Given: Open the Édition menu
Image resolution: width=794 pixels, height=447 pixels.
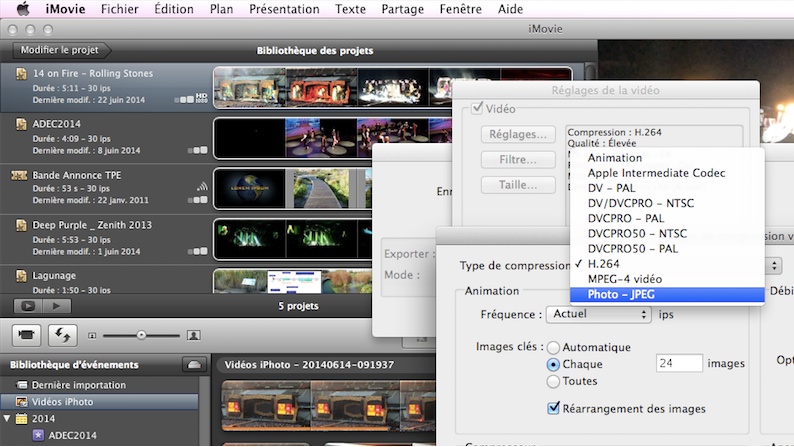Looking at the screenshot, I should pyautogui.click(x=174, y=9).
